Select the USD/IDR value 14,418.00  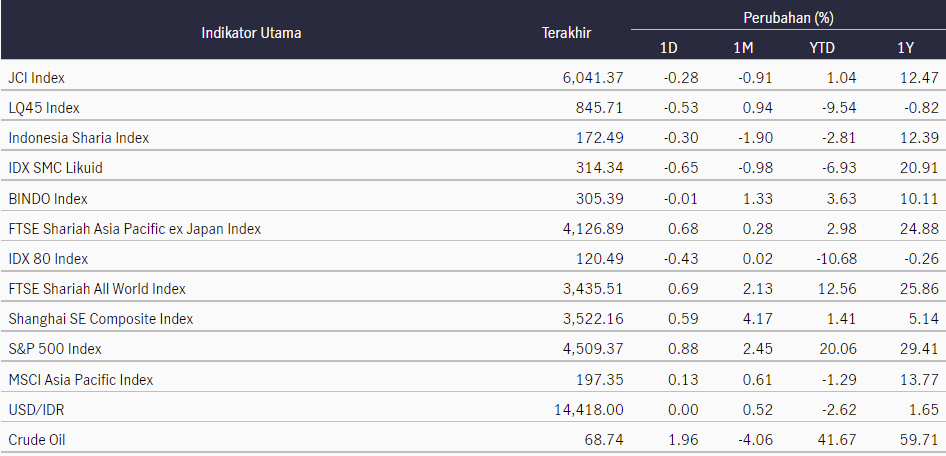588,410
